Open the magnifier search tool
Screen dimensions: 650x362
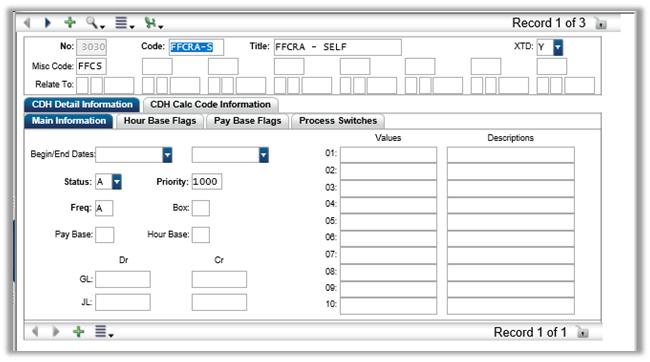click(95, 23)
